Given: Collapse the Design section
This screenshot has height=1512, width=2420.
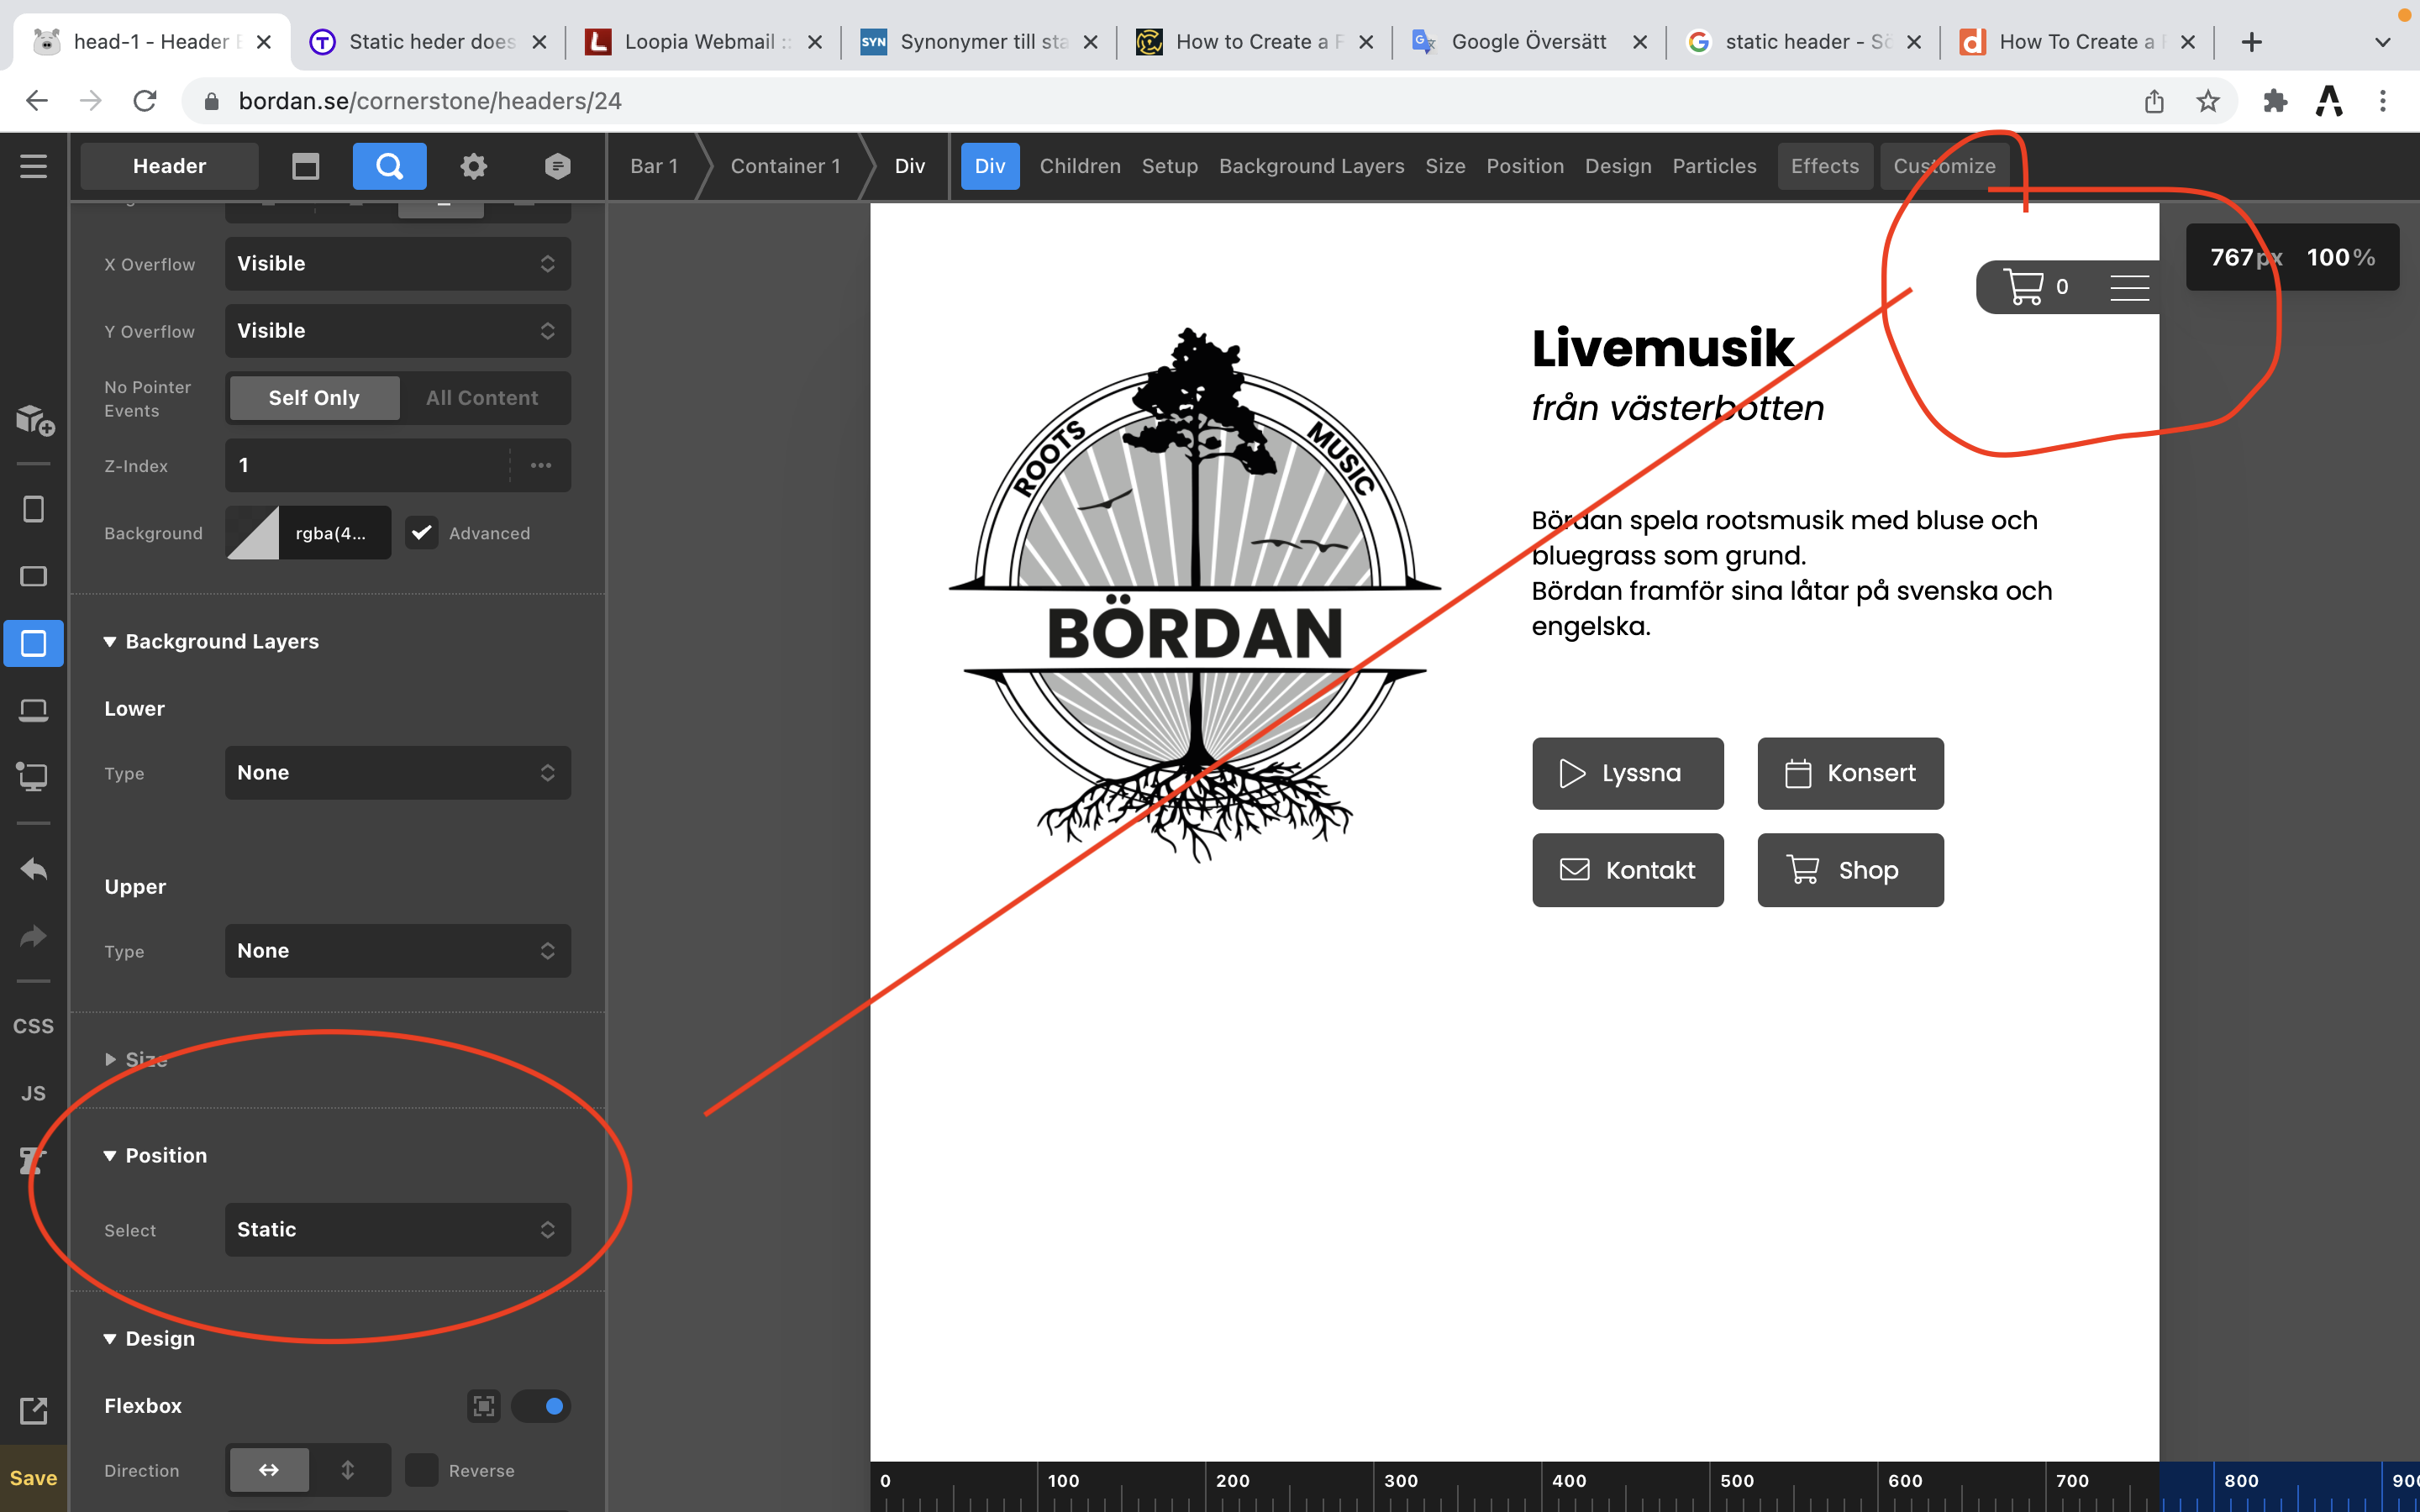Looking at the screenshot, I should pos(150,1339).
